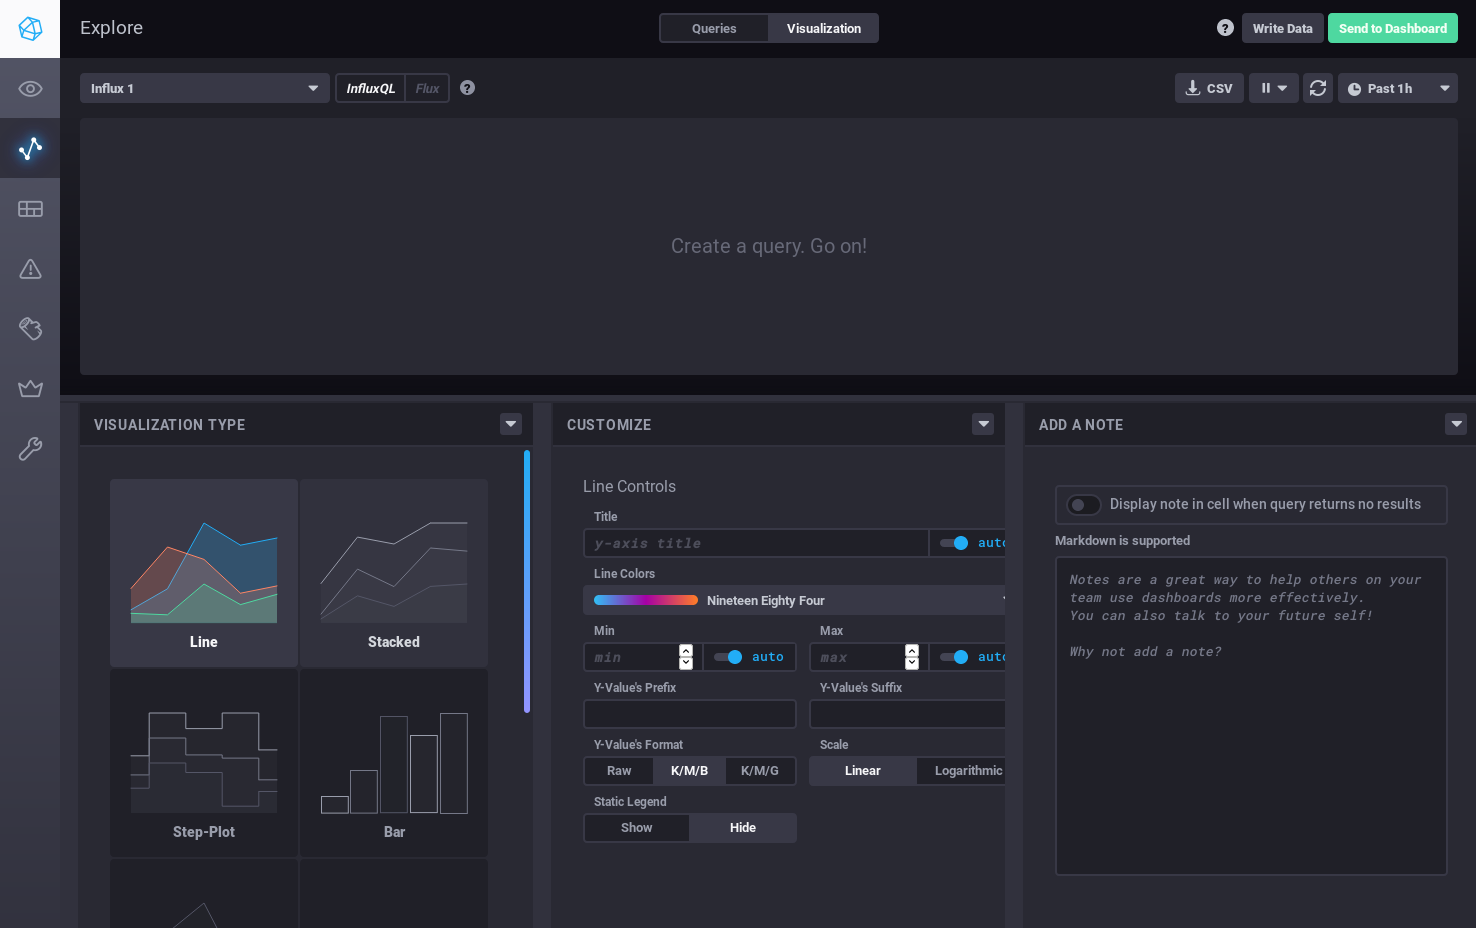Open the Nineteen Eighty Four line colors dropdown
This screenshot has width=1476, height=928.
794,600
